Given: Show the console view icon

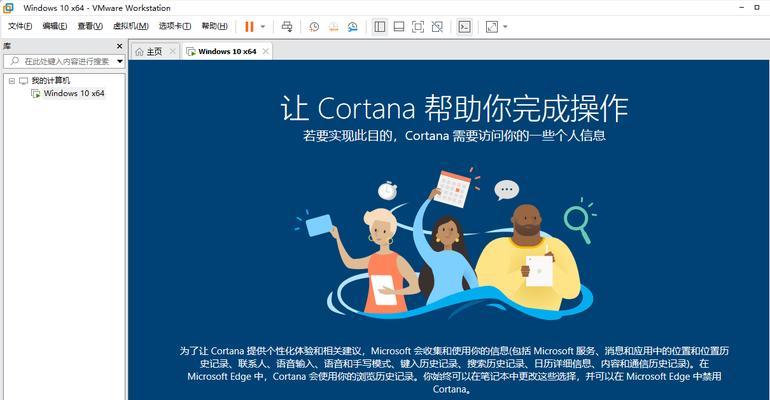Looking at the screenshot, I should click(x=464, y=27).
